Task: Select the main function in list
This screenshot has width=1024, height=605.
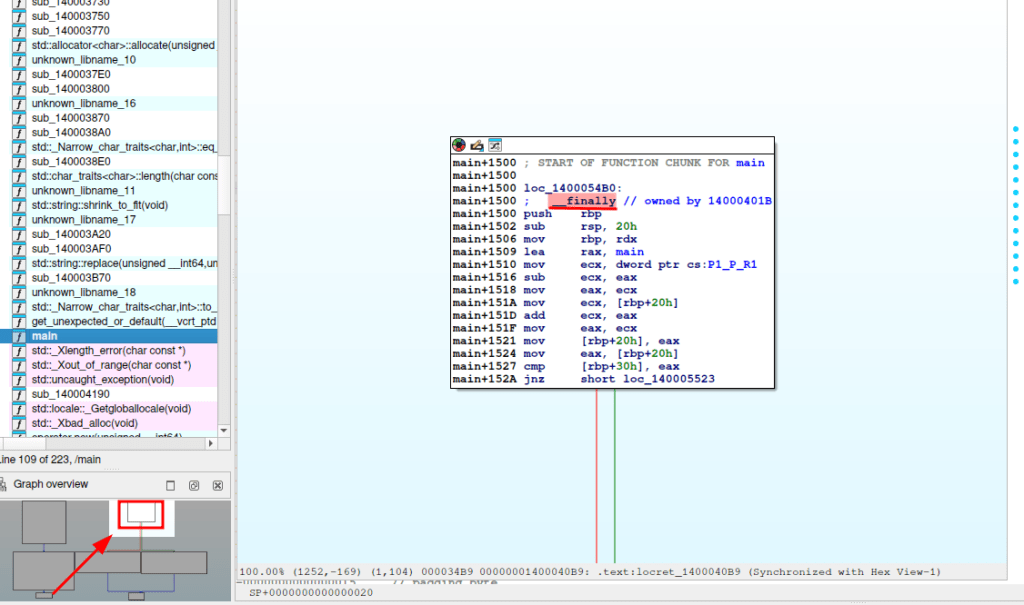Action: [44, 336]
